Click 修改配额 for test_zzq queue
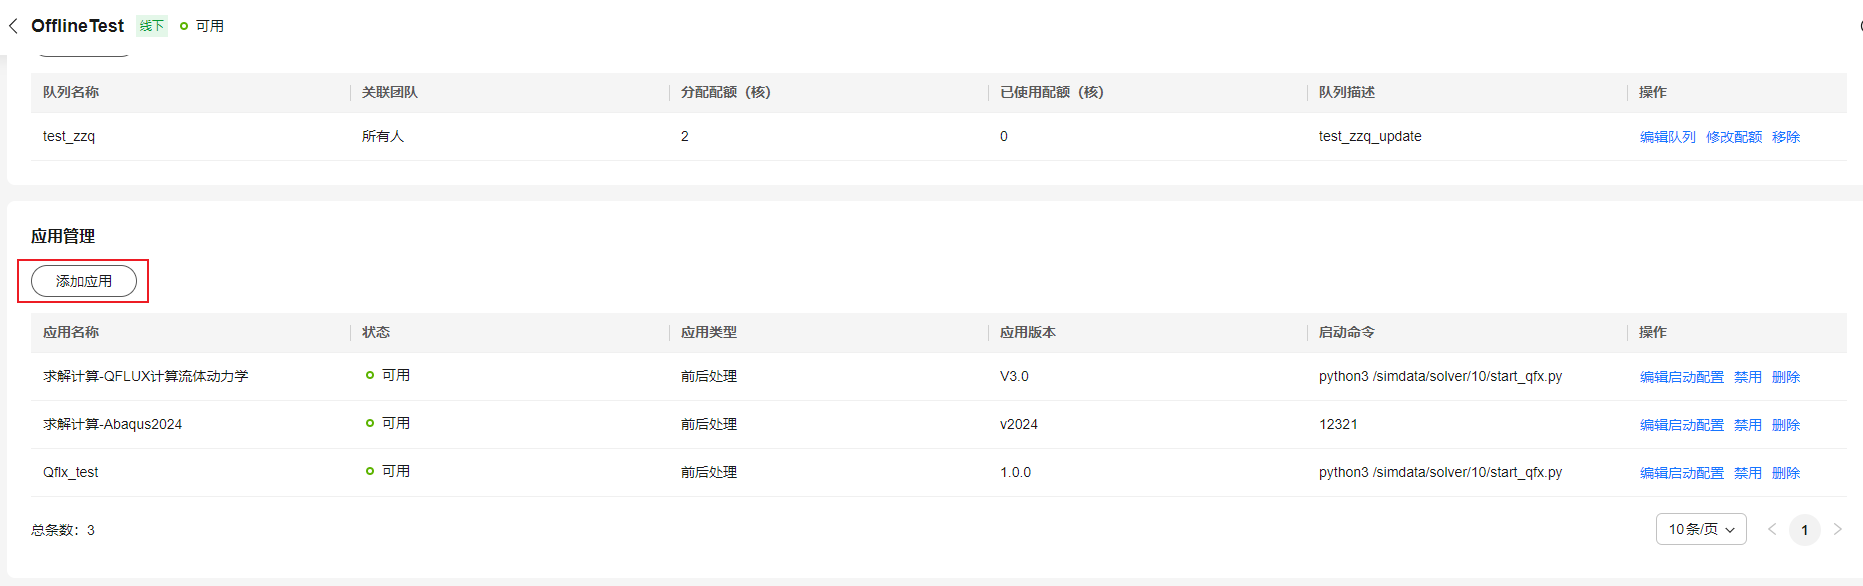Image resolution: width=1863 pixels, height=586 pixels. tap(1734, 137)
